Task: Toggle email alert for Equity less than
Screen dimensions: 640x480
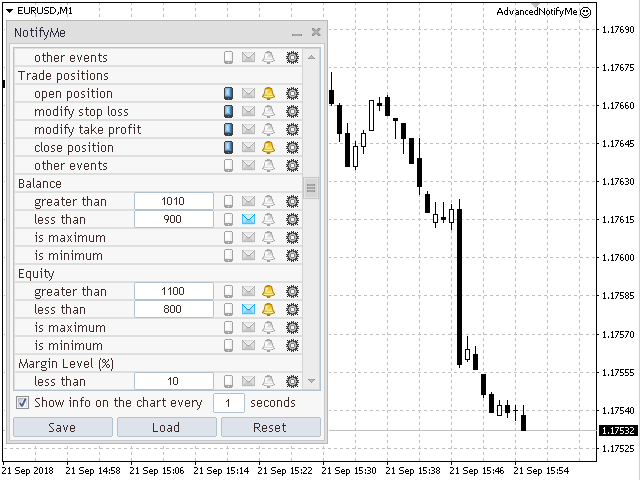Action: click(x=248, y=309)
